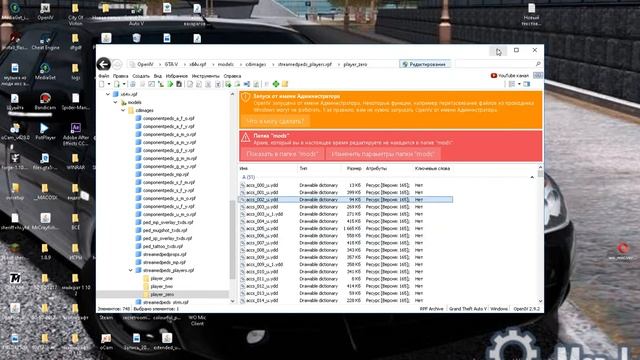Open the Инструменты menu
The height and width of the screenshot is (360, 640).
pos(205,76)
